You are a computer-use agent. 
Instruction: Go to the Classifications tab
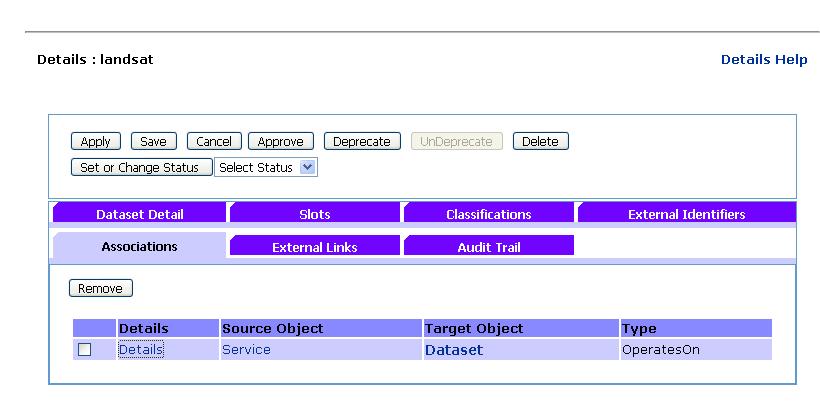pos(488,214)
